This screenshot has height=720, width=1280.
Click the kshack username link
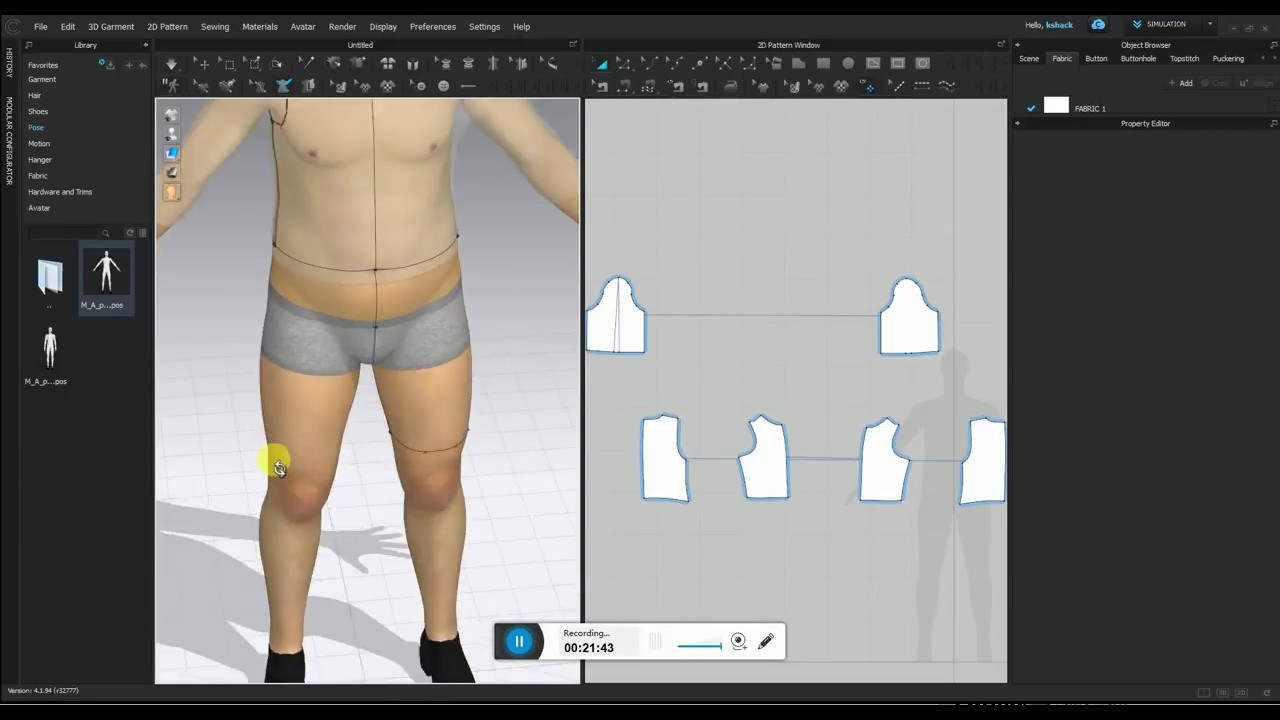1059,25
